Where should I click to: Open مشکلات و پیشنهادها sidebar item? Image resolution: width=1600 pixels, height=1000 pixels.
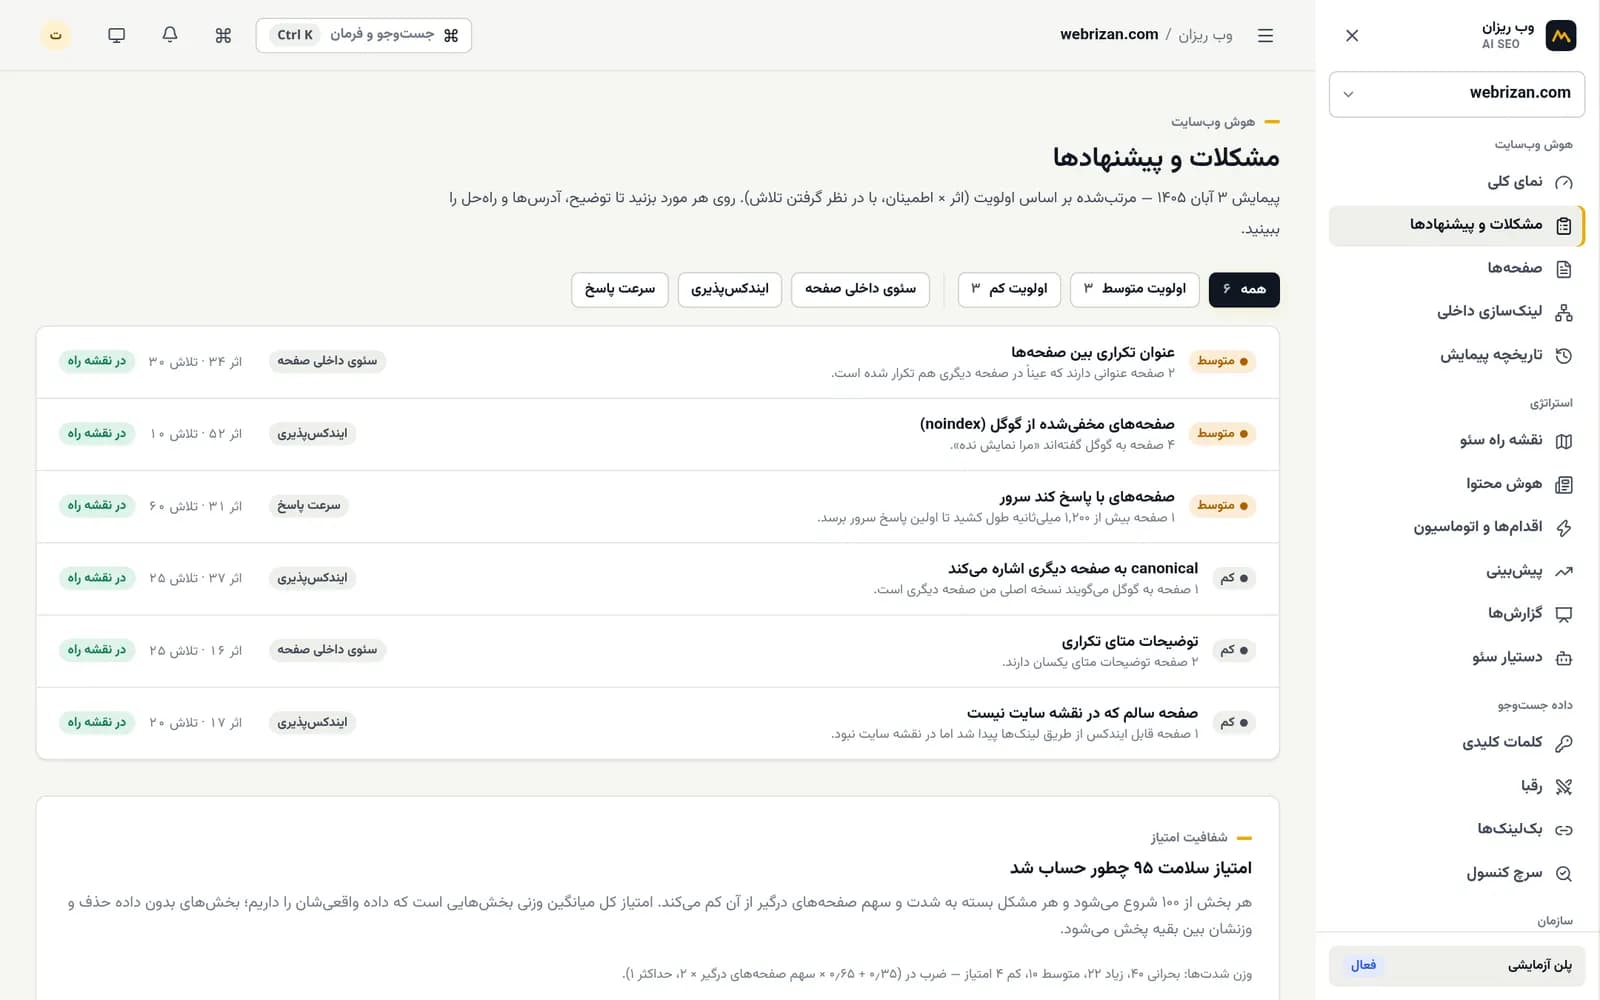coord(1457,225)
